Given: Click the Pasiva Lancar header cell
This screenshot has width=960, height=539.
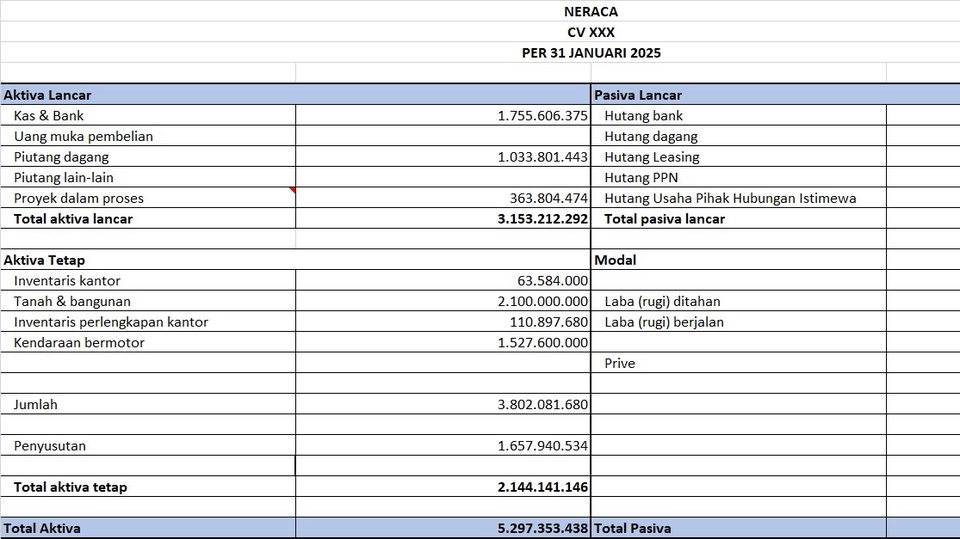Looking at the screenshot, I should [x=638, y=95].
